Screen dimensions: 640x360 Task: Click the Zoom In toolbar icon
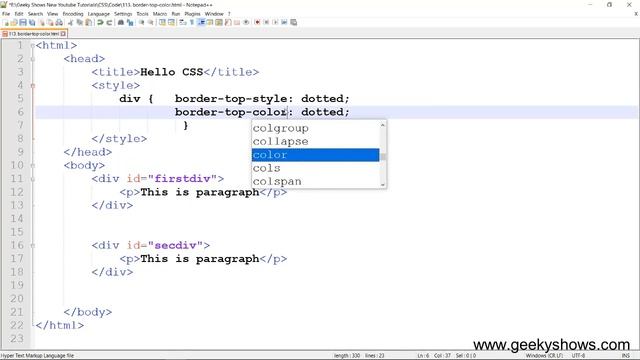141,22
